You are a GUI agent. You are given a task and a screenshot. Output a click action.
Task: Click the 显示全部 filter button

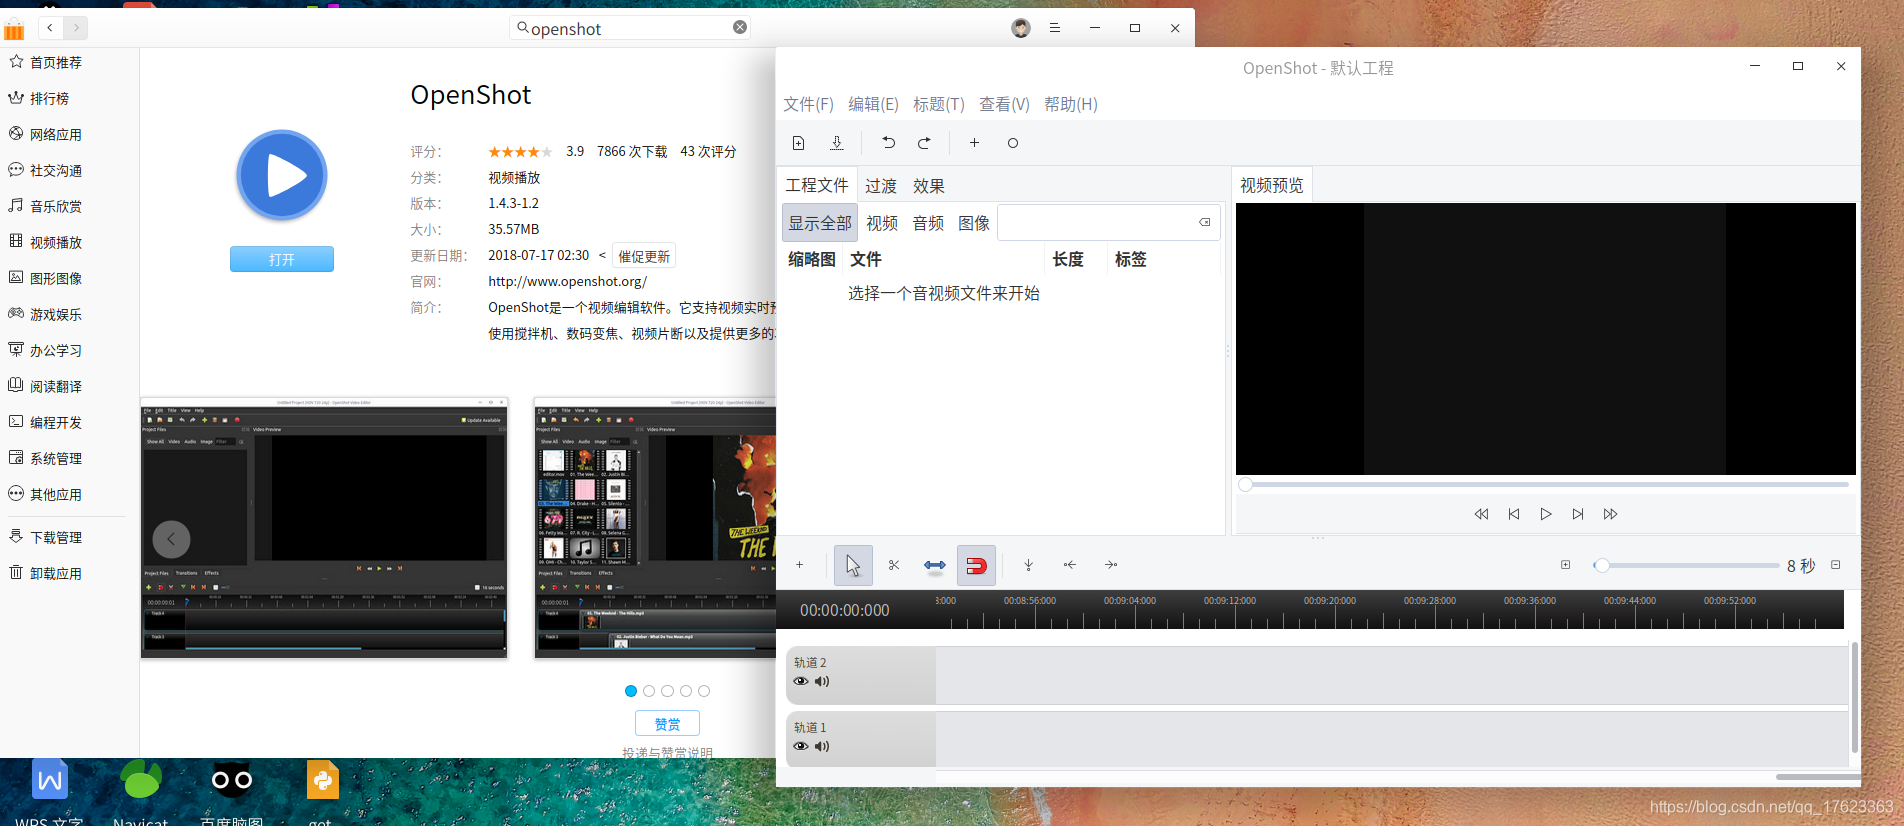coord(820,223)
